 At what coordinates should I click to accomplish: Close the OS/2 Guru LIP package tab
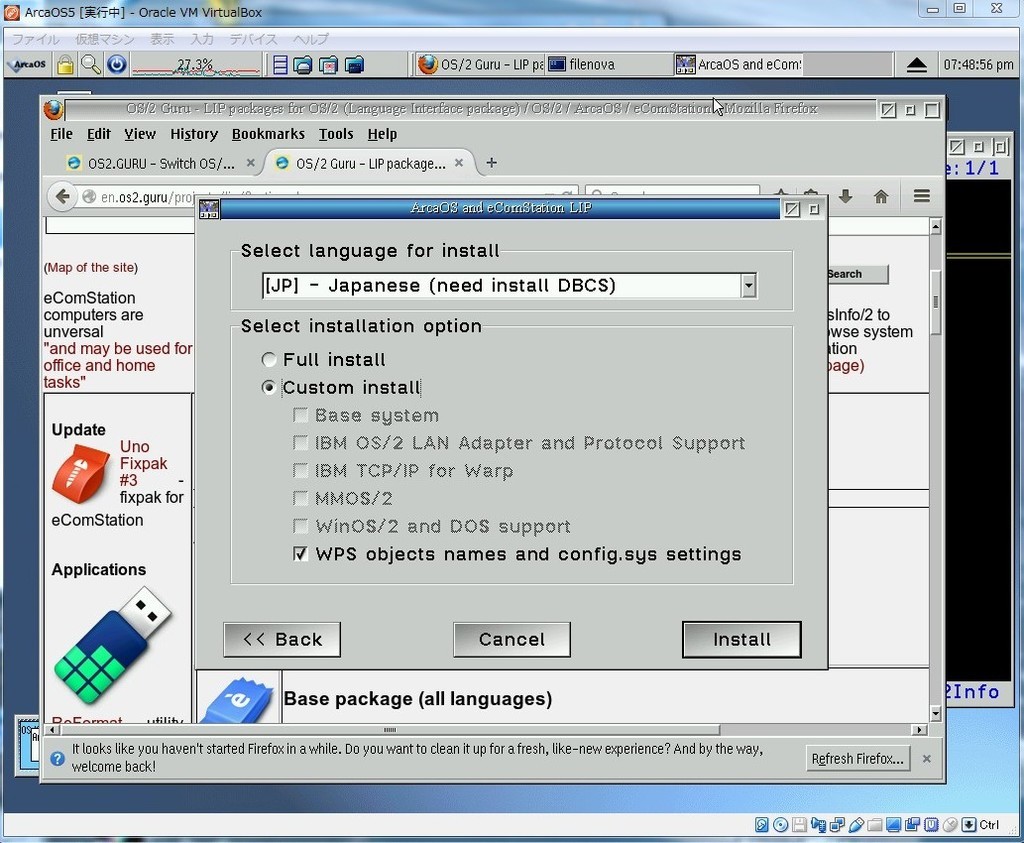(x=459, y=163)
